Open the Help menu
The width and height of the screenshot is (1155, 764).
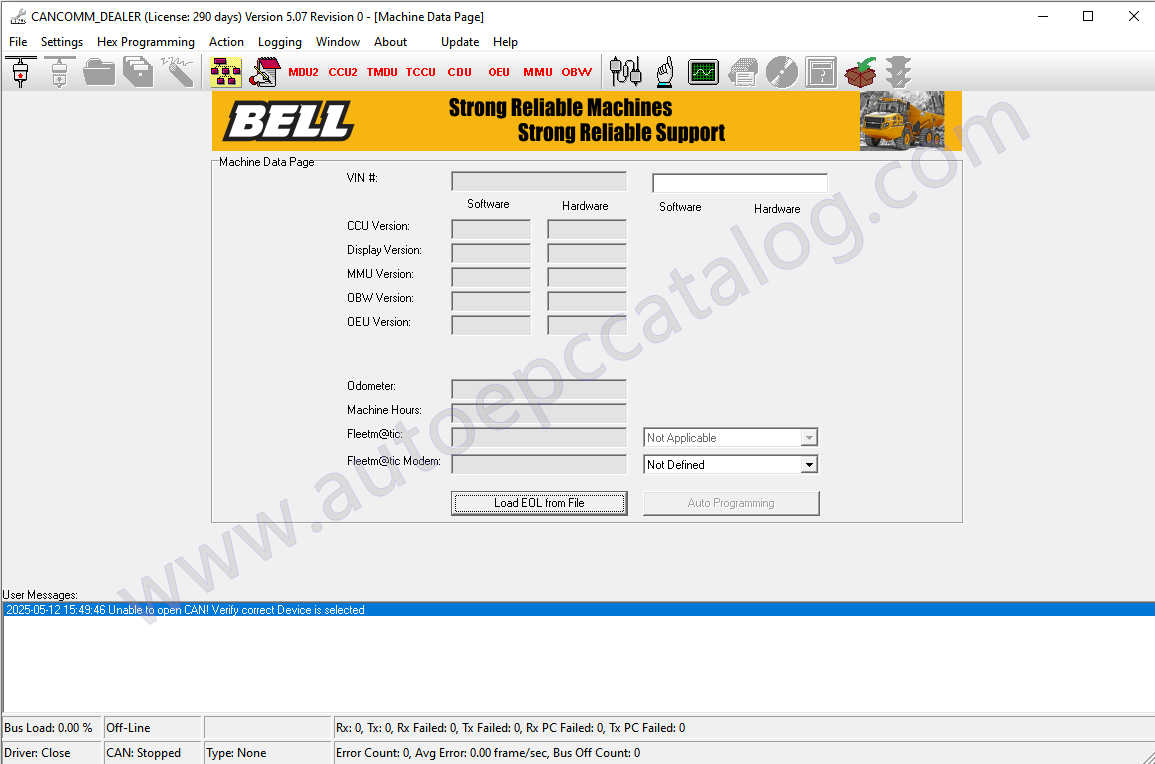point(505,42)
